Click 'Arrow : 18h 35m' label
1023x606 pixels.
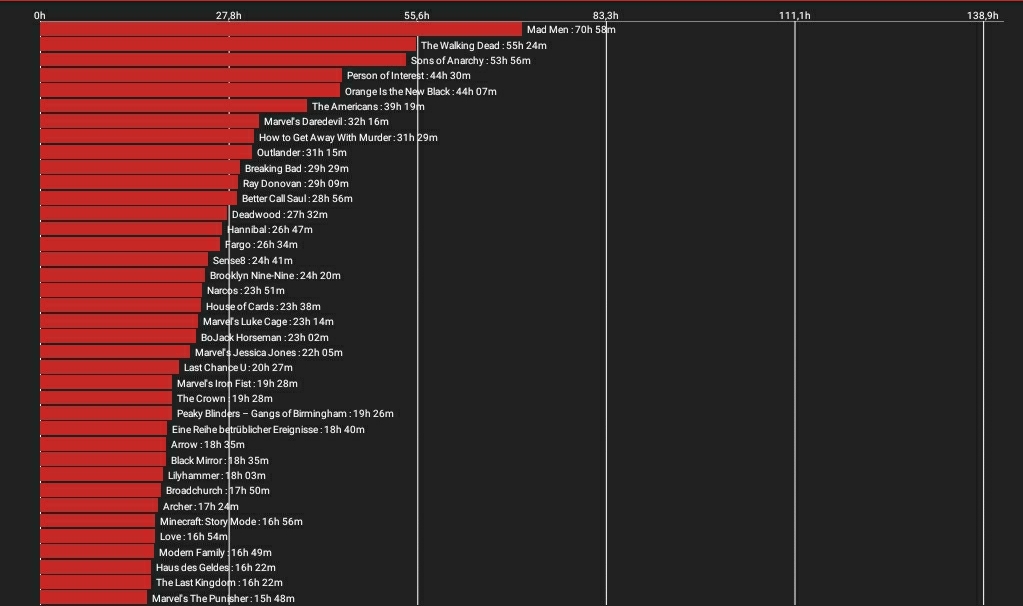click(207, 445)
